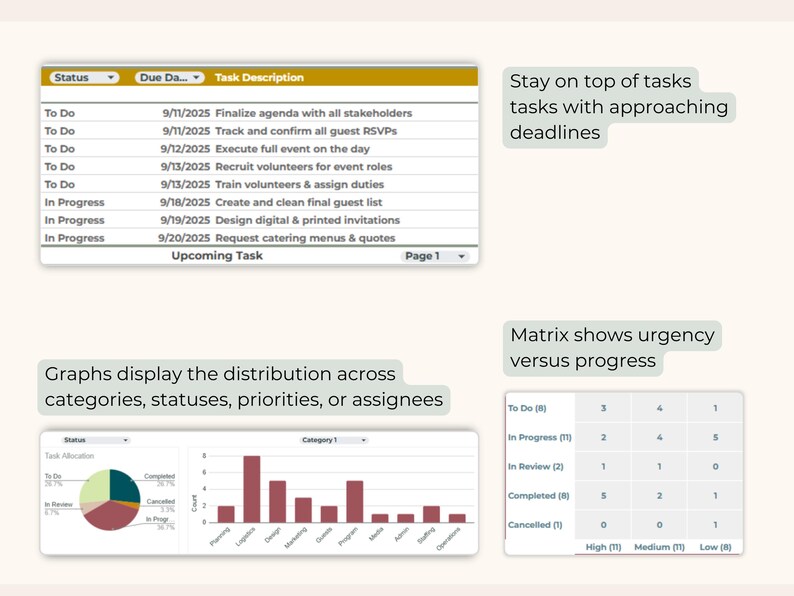Click the To Do High priority cell

click(x=603, y=408)
